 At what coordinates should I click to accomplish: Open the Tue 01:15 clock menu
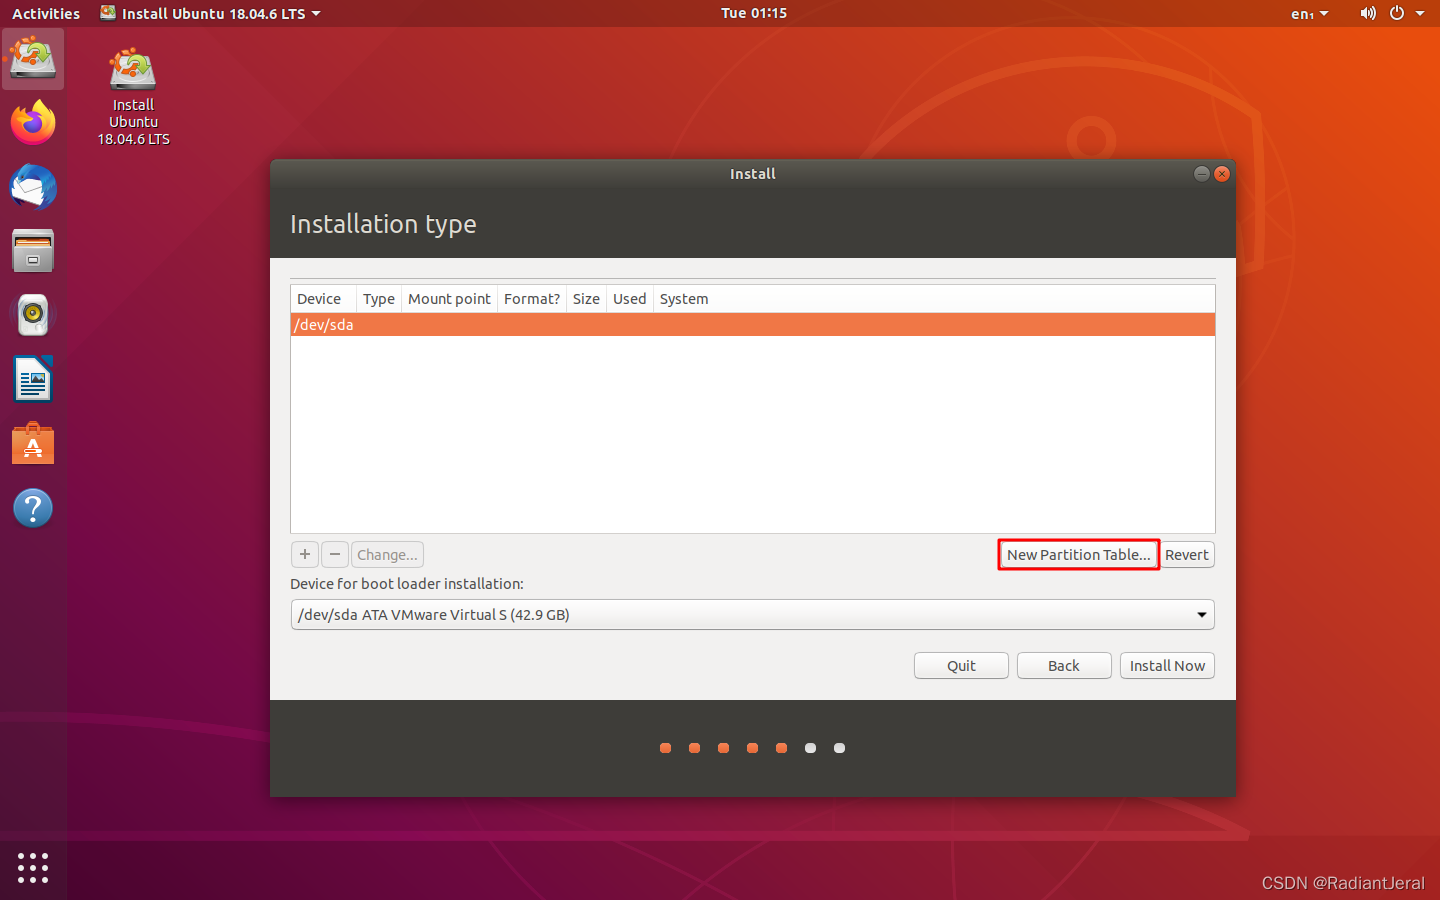(x=754, y=13)
